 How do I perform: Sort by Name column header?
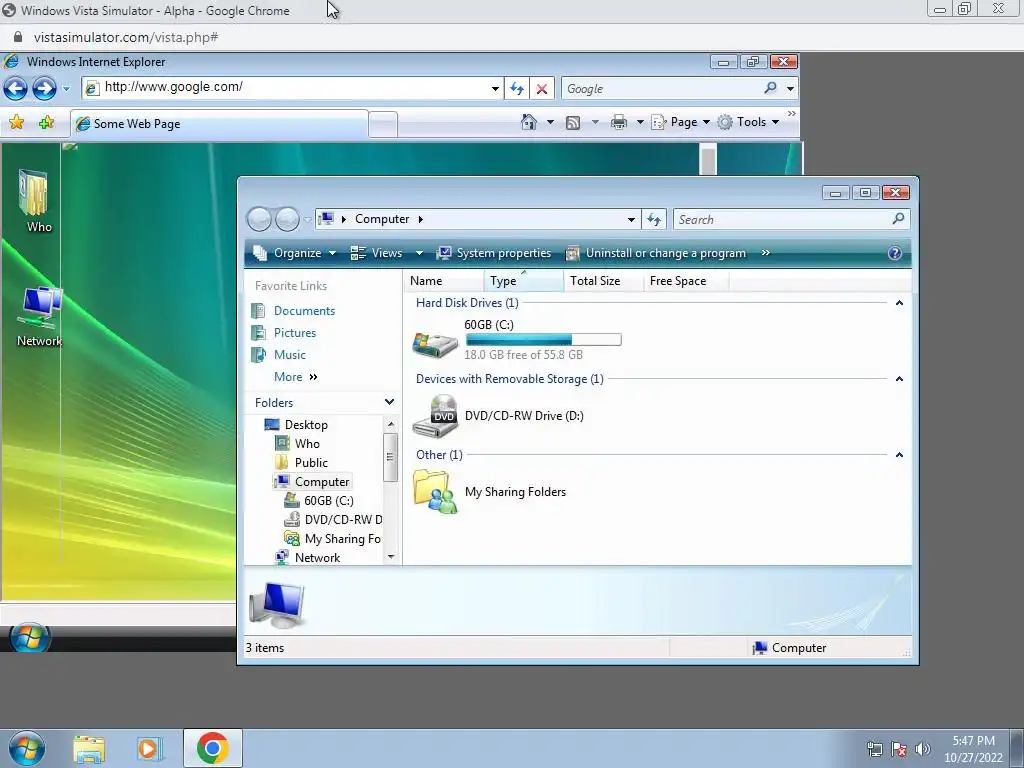(x=443, y=281)
